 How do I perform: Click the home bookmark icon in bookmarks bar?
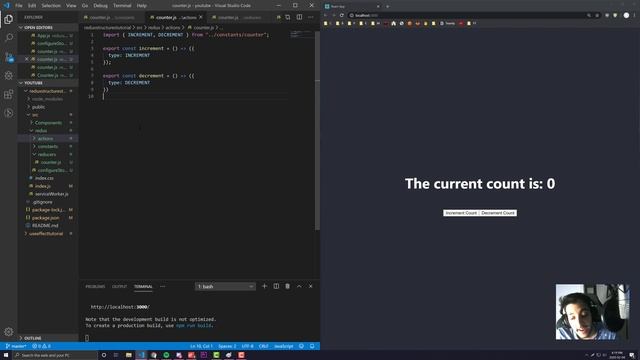pos(393,23)
